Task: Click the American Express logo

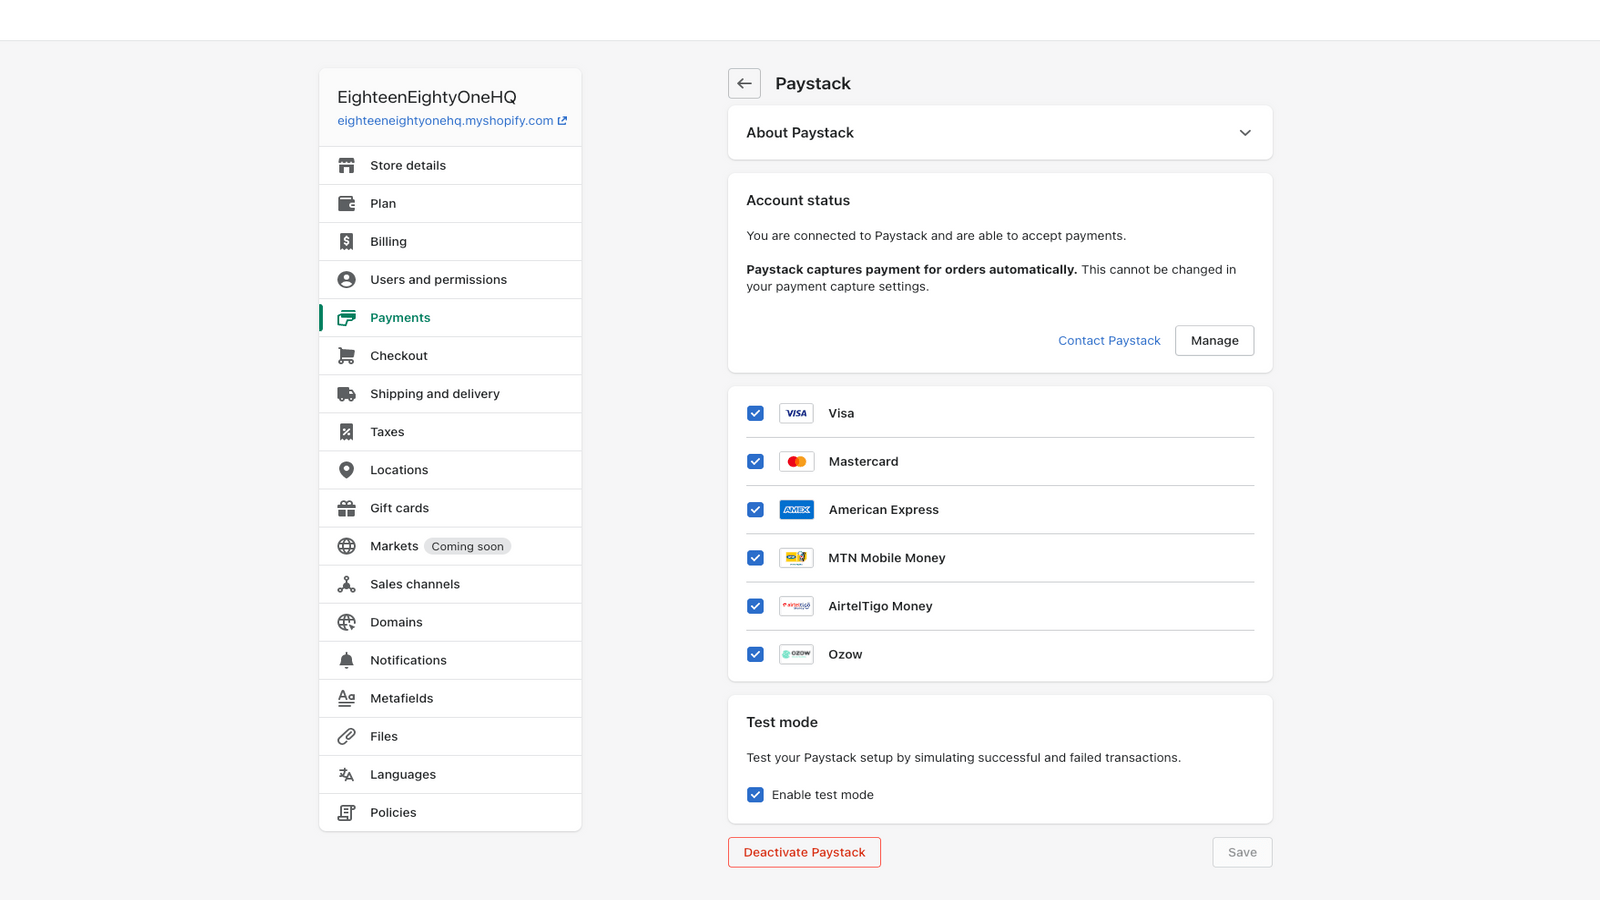Action: [x=796, y=510]
